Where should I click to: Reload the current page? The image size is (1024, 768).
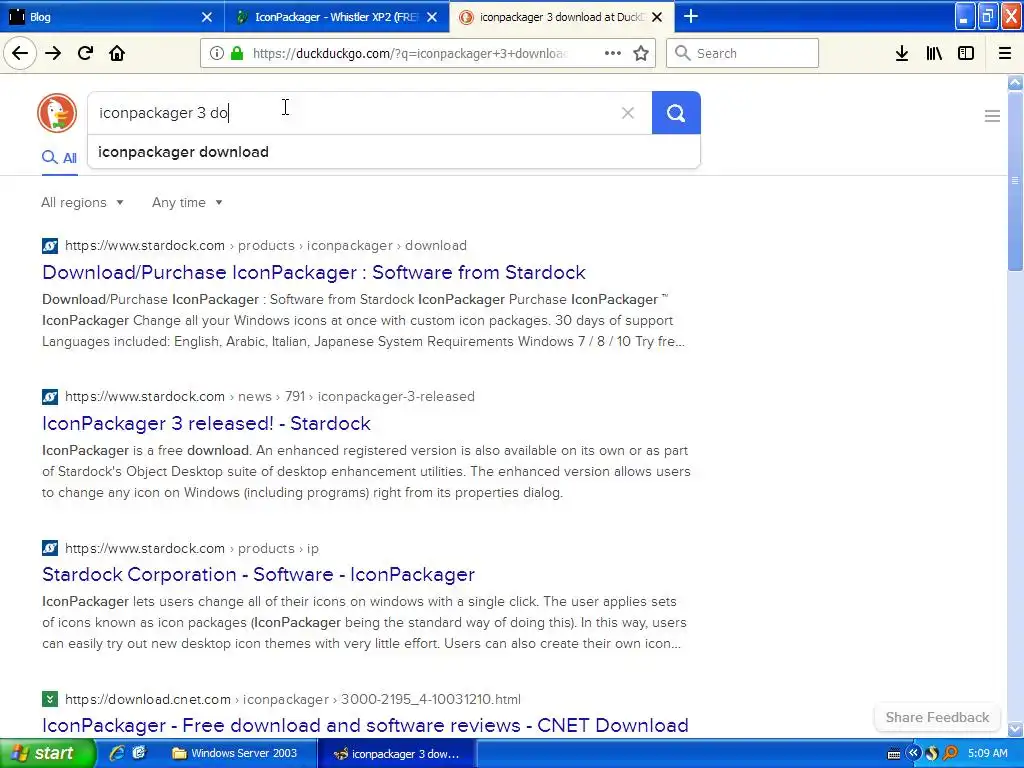click(x=85, y=54)
